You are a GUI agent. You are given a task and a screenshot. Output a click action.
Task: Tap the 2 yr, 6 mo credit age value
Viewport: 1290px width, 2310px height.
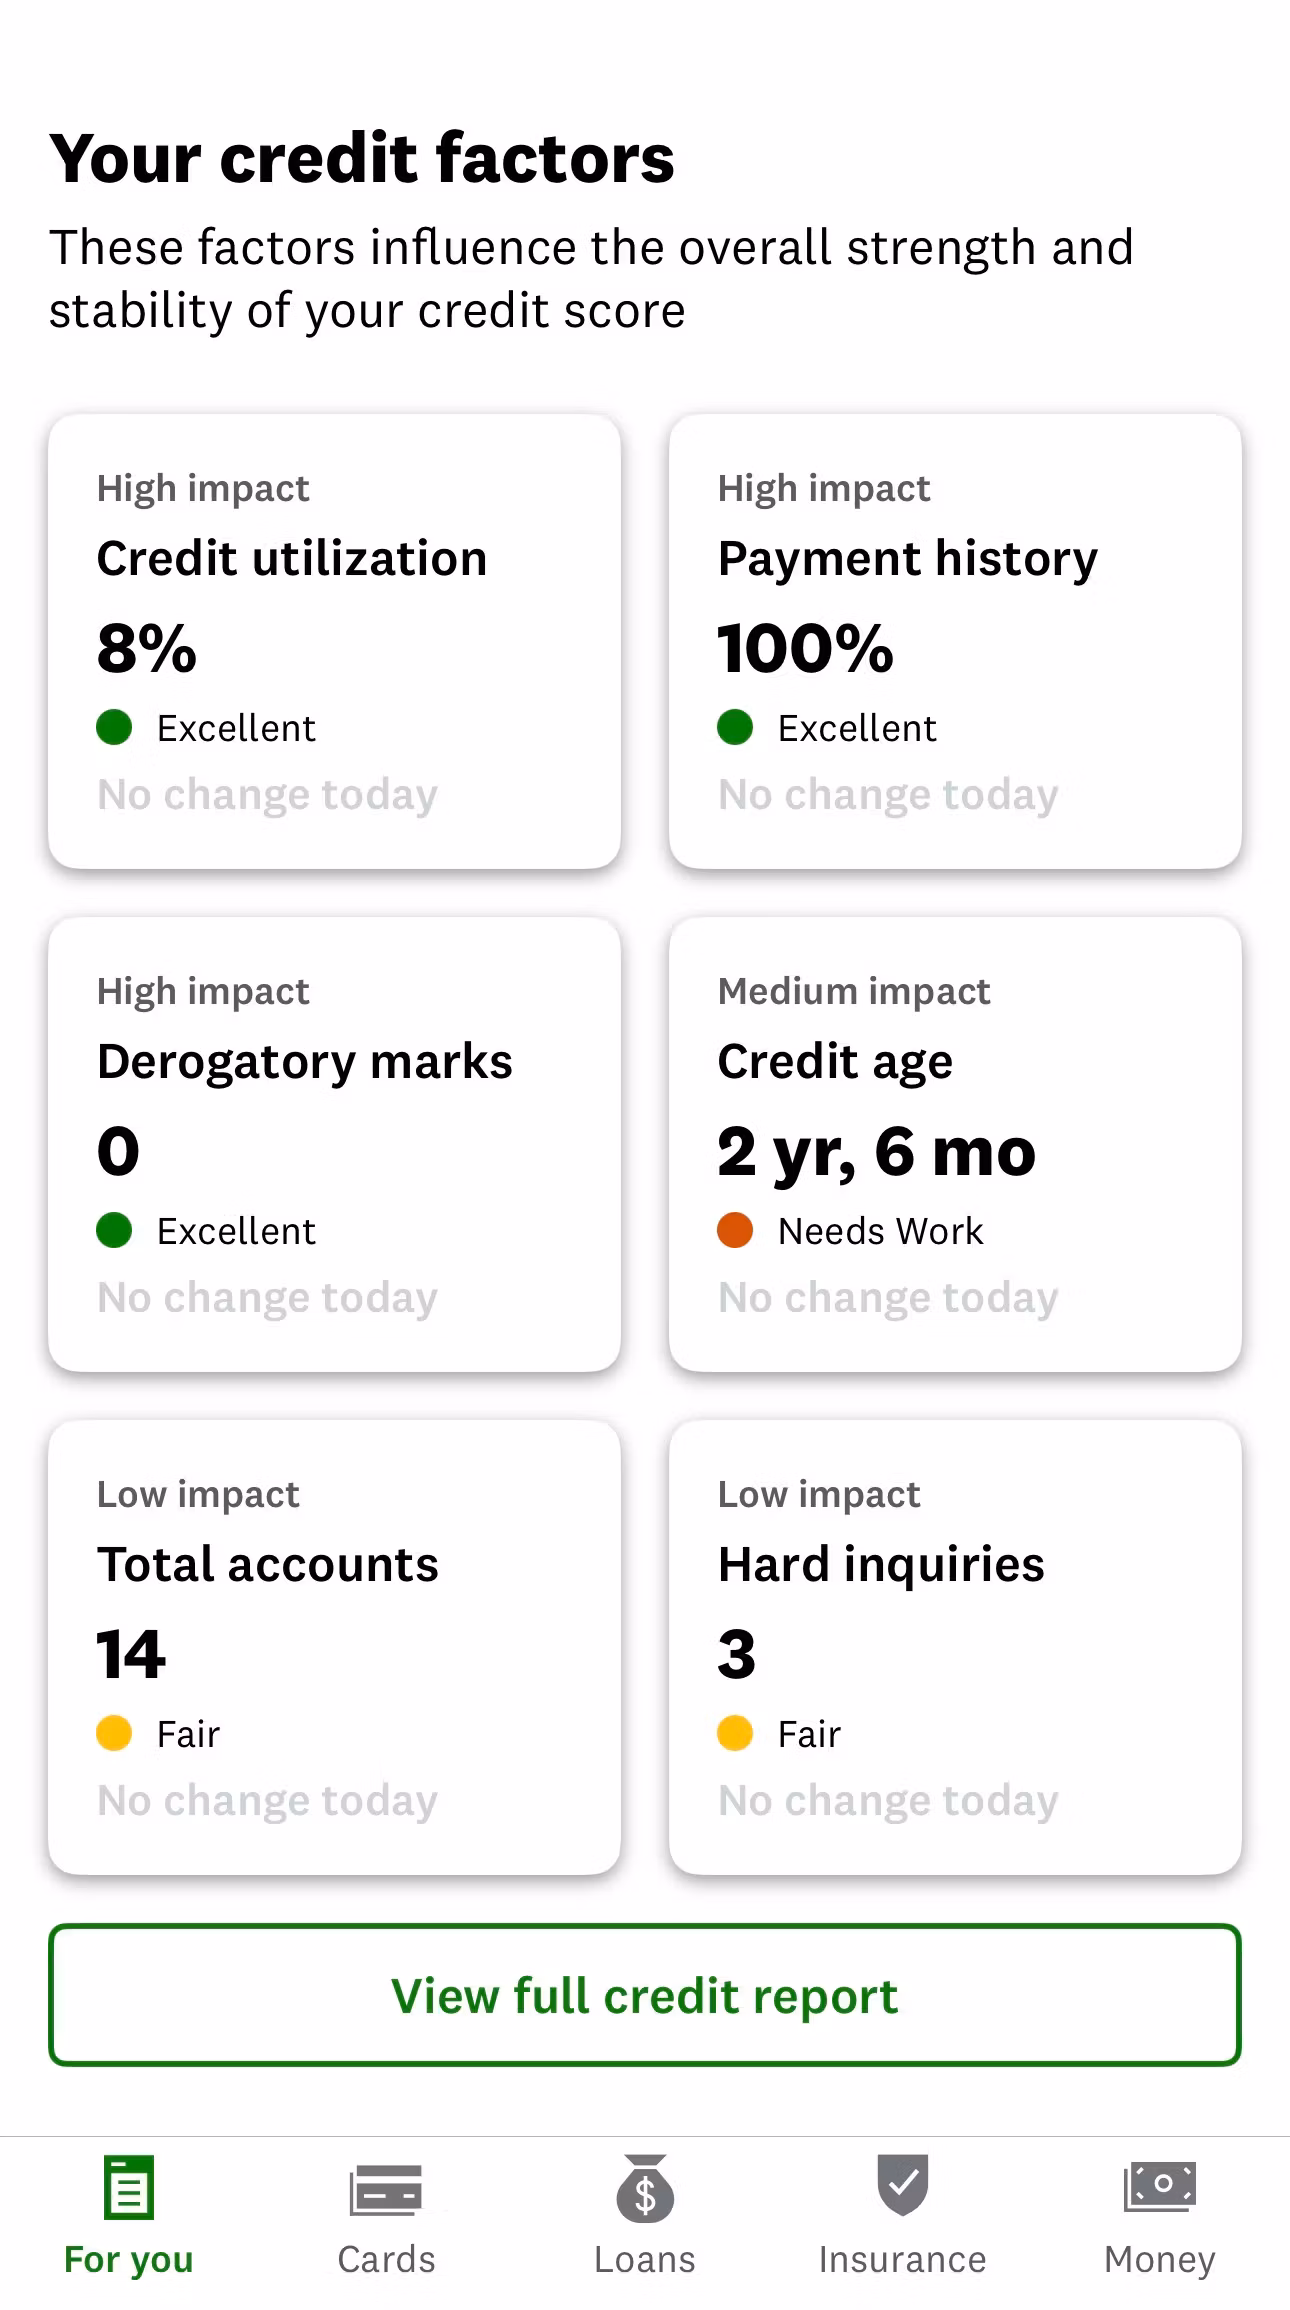876,1151
